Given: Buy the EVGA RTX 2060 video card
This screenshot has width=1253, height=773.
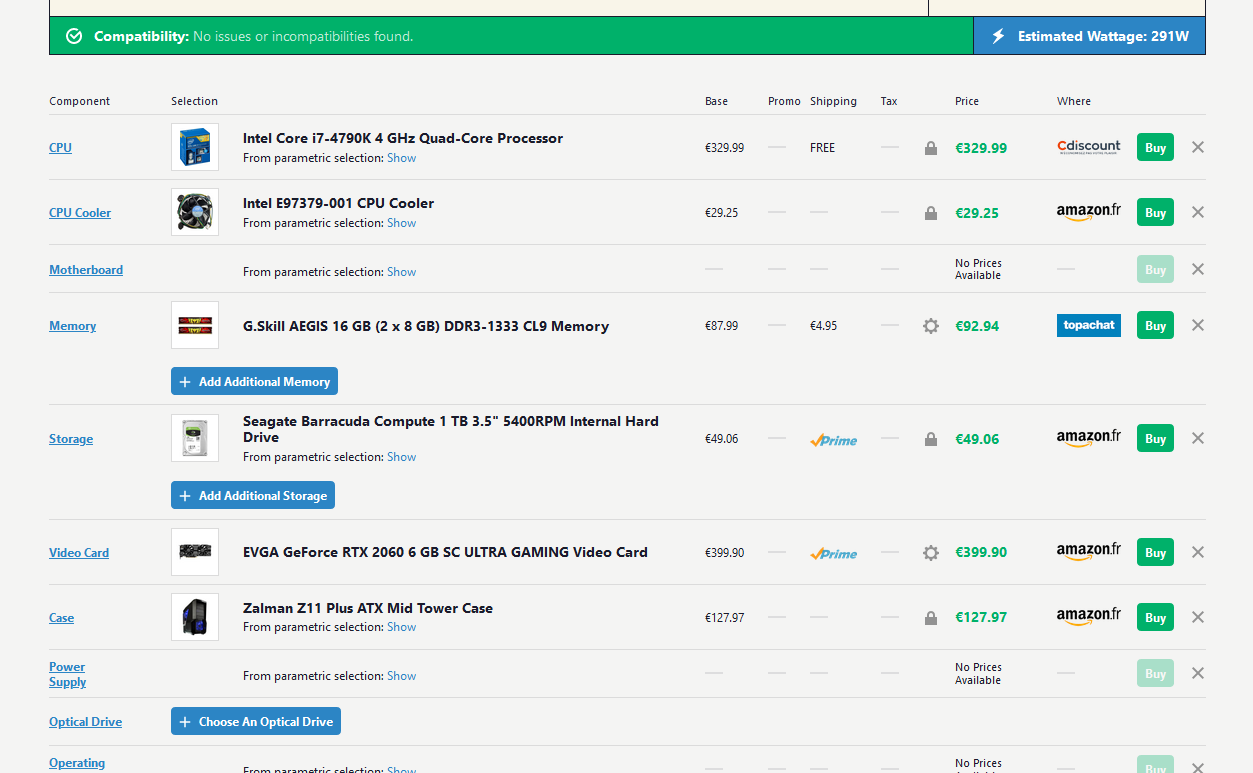Looking at the screenshot, I should point(1155,553).
